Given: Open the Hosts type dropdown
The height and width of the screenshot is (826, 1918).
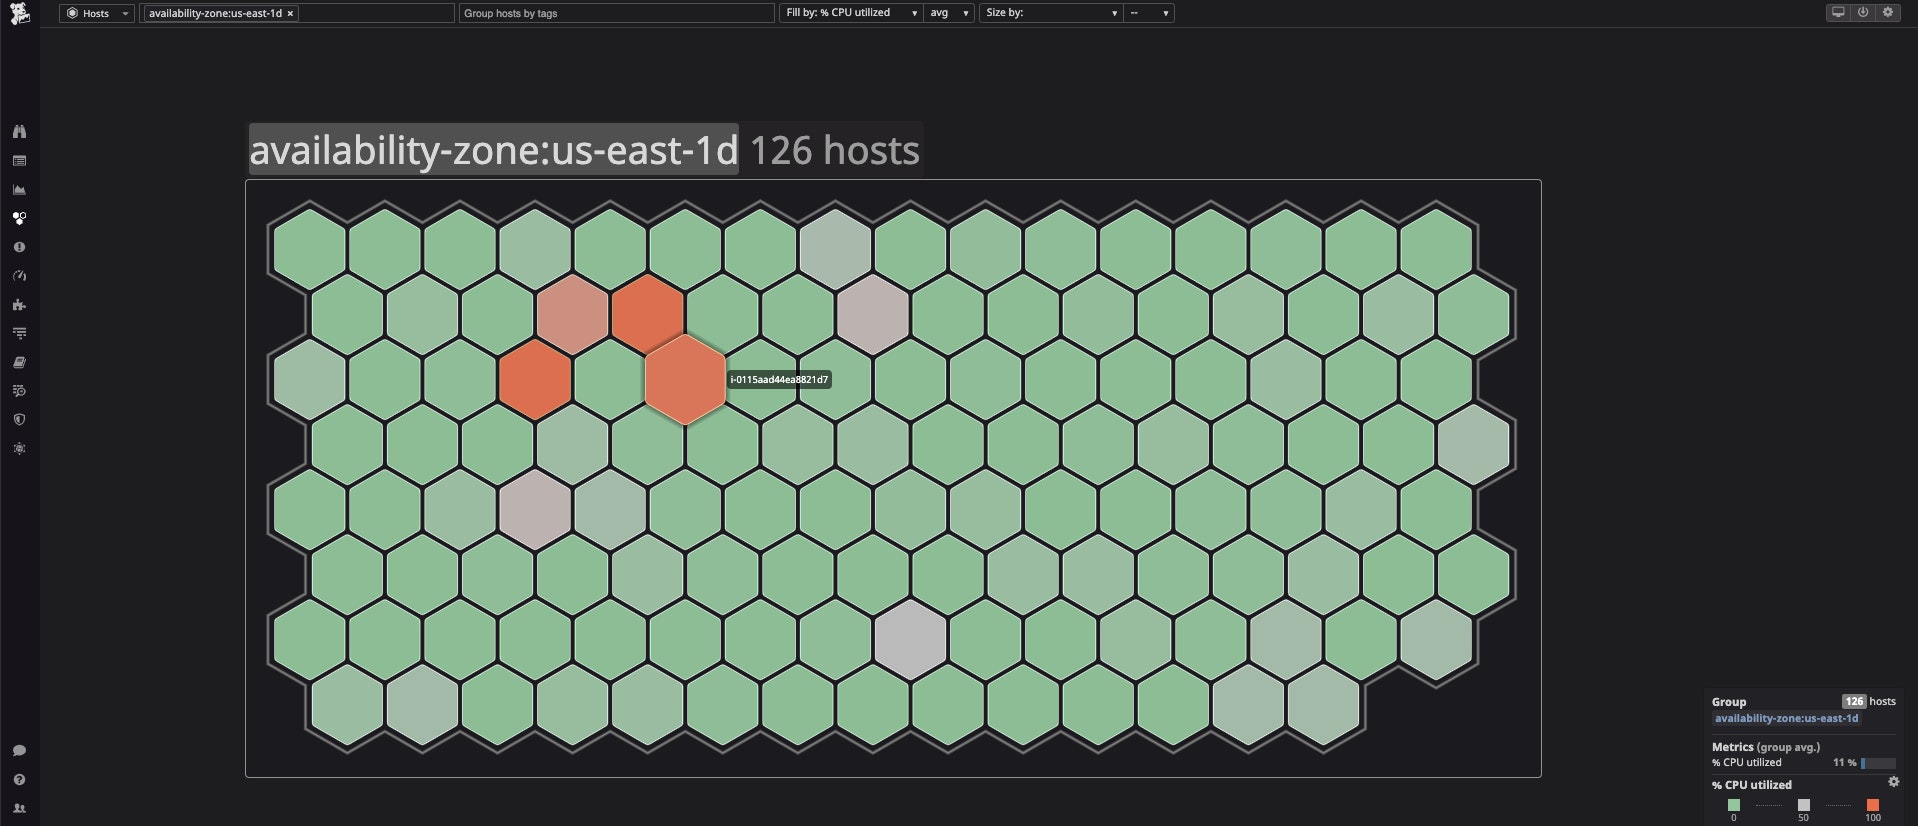Looking at the screenshot, I should click(x=97, y=13).
